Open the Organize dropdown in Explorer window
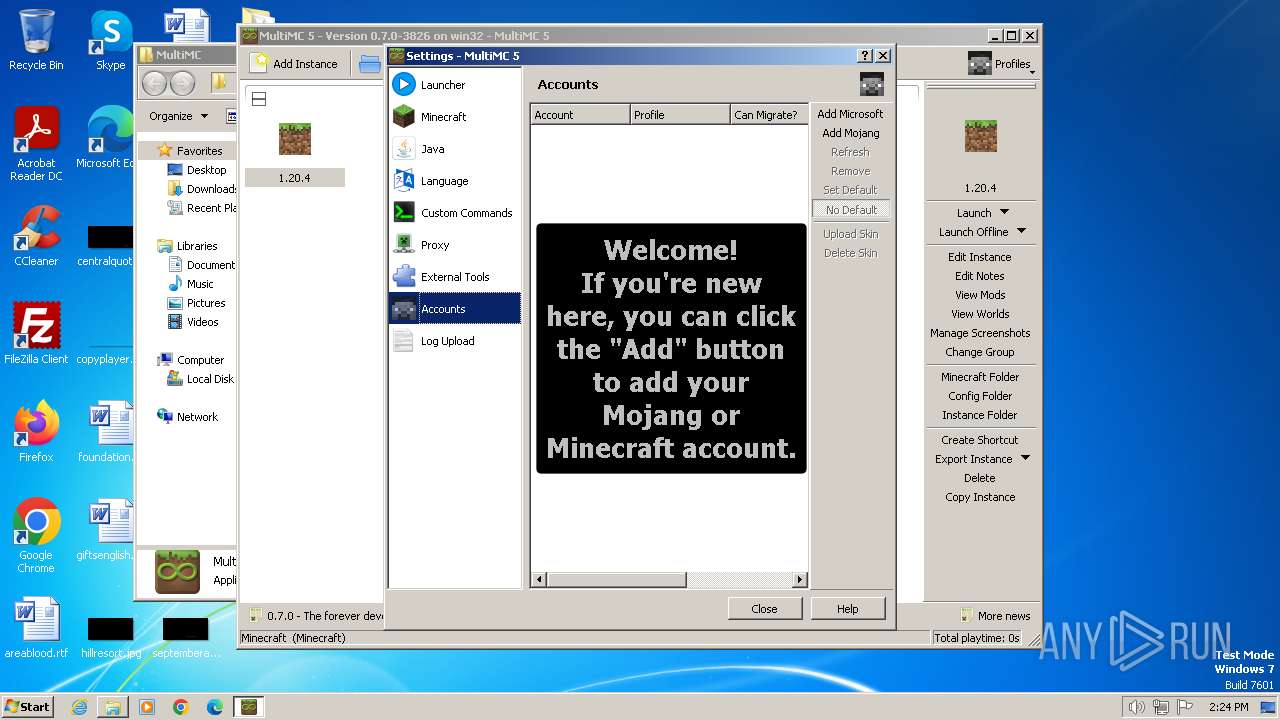The image size is (1280, 720). tap(178, 116)
